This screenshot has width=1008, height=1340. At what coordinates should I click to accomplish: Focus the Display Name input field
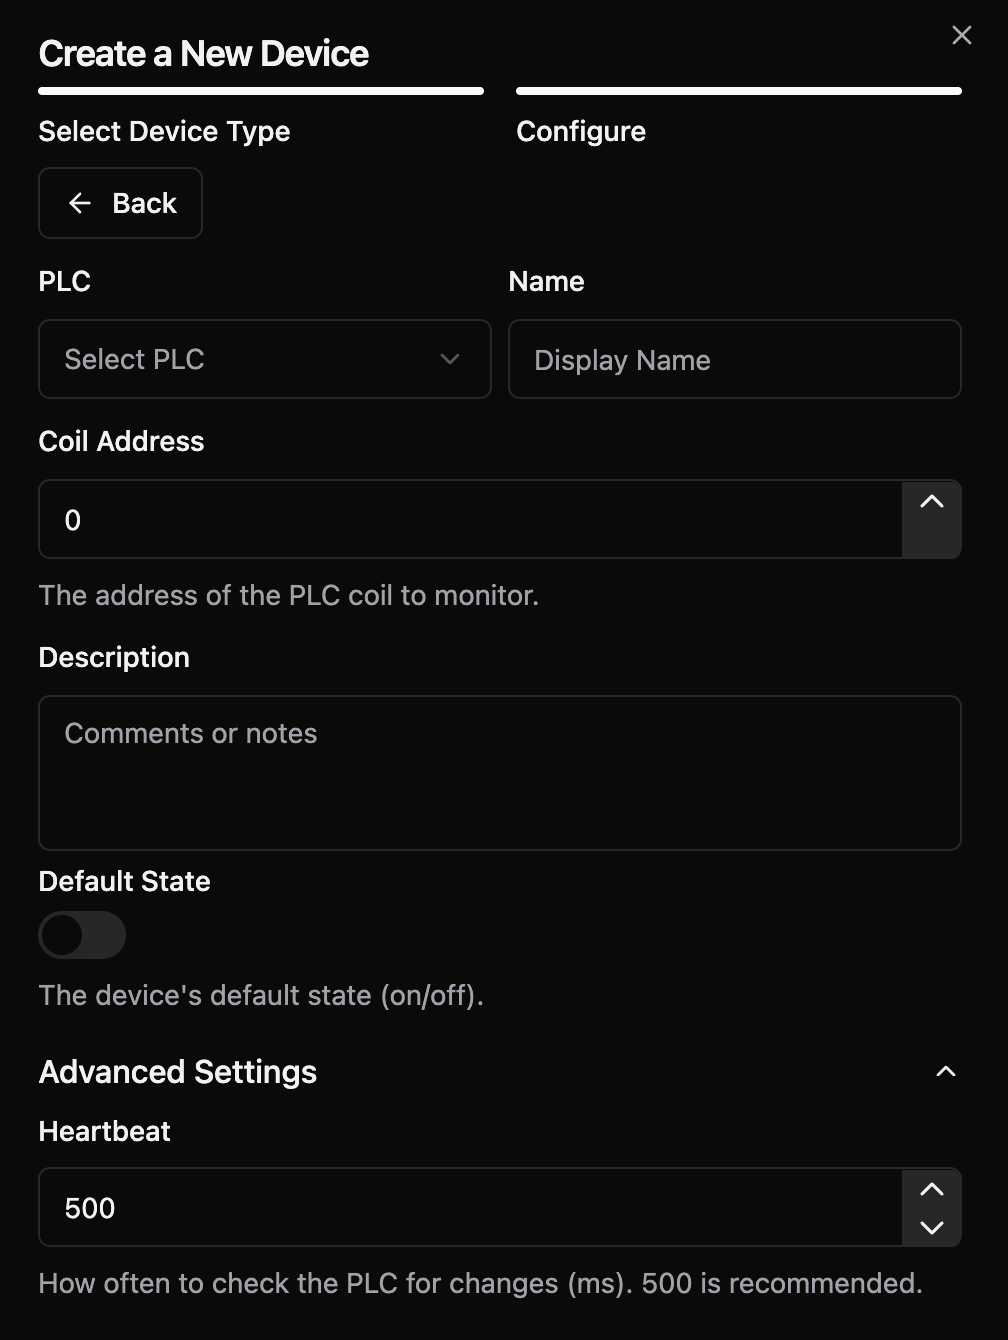(735, 359)
